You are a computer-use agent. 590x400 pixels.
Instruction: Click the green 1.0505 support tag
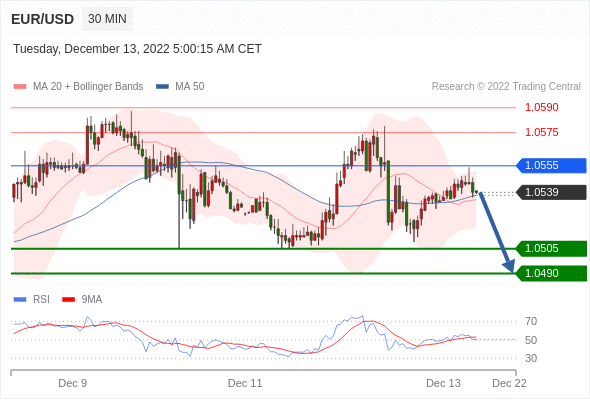point(551,249)
